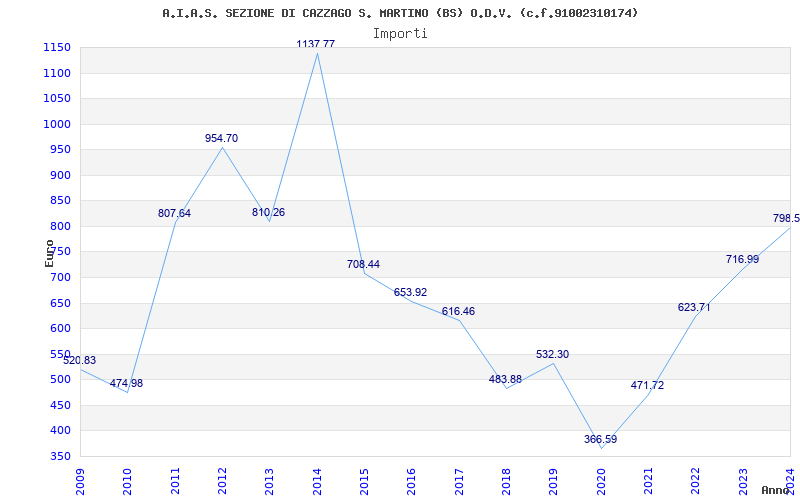Click the 2021 x-axis year tick
Screen dimensions: 800x500
[x=648, y=481]
